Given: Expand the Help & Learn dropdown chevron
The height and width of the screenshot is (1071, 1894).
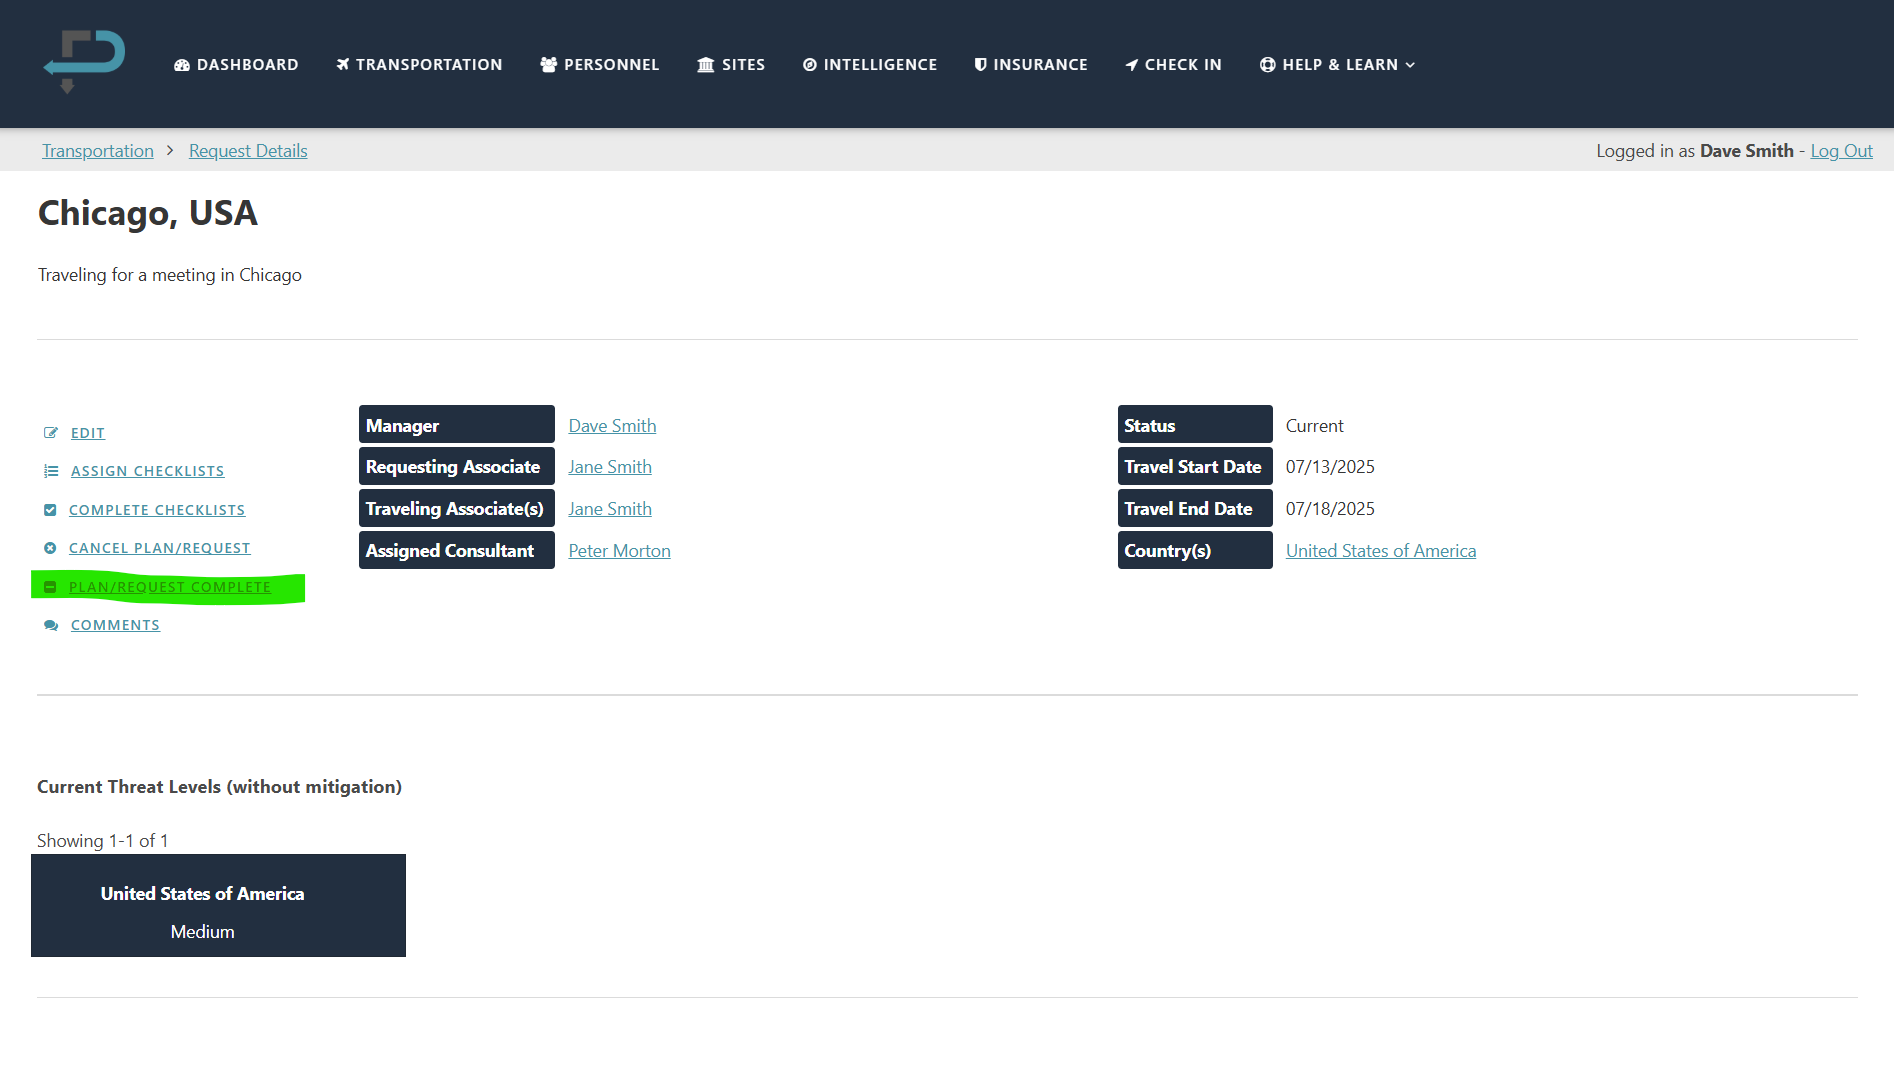Looking at the screenshot, I should click(x=1410, y=65).
